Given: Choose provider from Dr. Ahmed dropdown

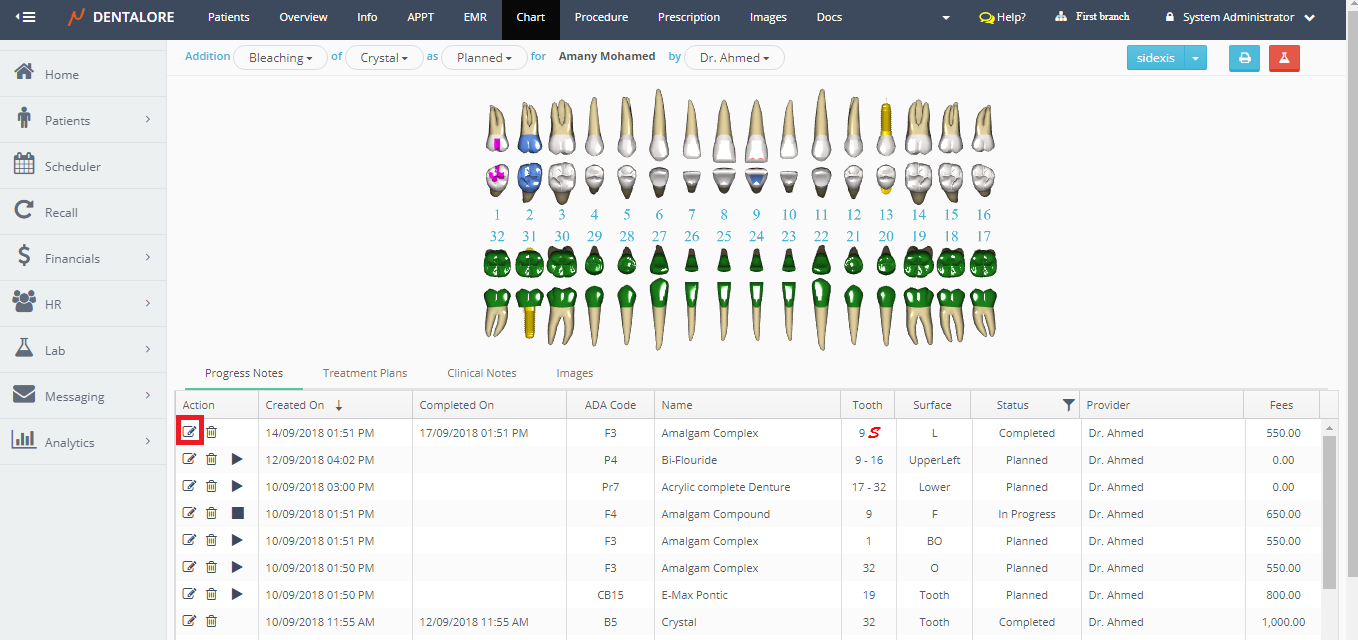Looking at the screenshot, I should click(x=734, y=58).
